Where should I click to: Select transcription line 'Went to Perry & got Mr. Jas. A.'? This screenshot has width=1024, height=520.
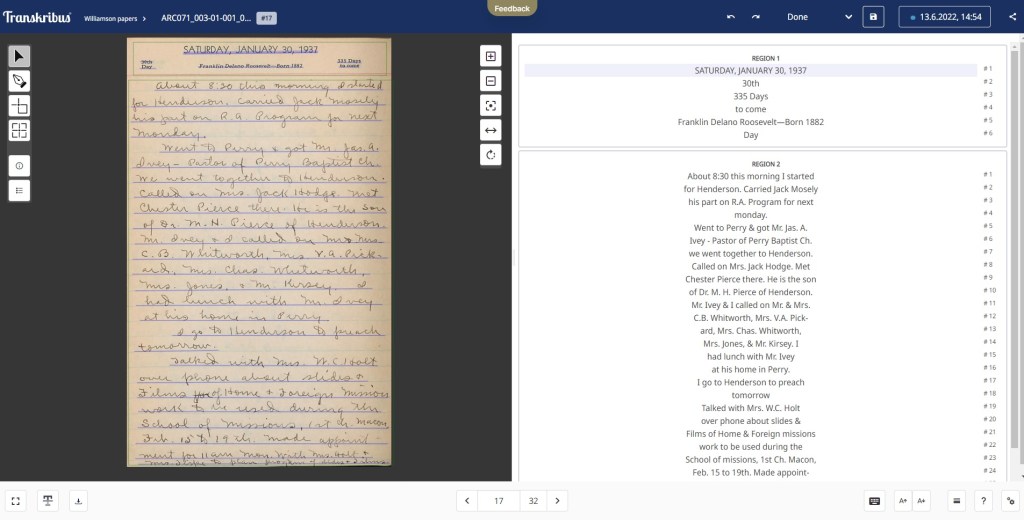point(750,228)
